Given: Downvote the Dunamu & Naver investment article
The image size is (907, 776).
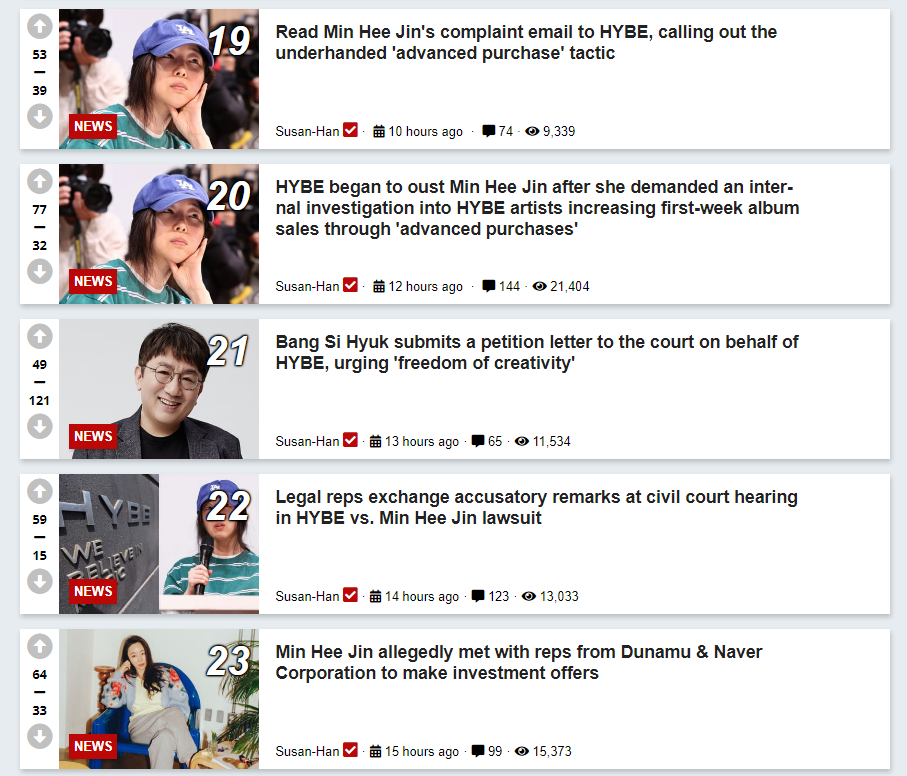Looking at the screenshot, I should [39, 736].
